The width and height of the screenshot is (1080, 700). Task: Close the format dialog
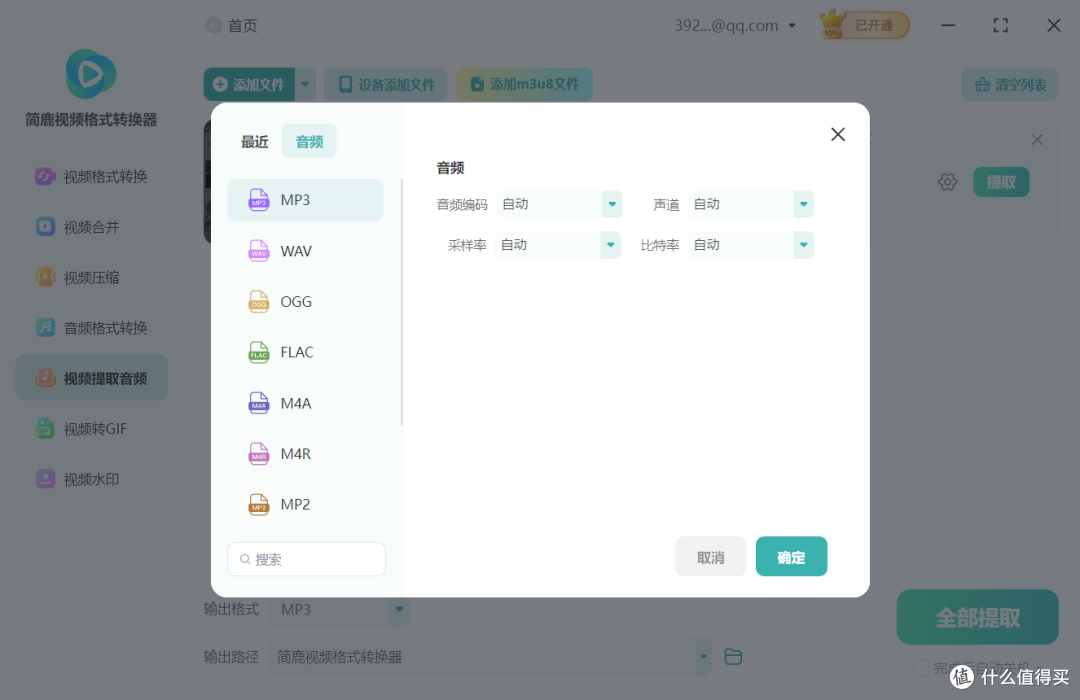point(838,134)
